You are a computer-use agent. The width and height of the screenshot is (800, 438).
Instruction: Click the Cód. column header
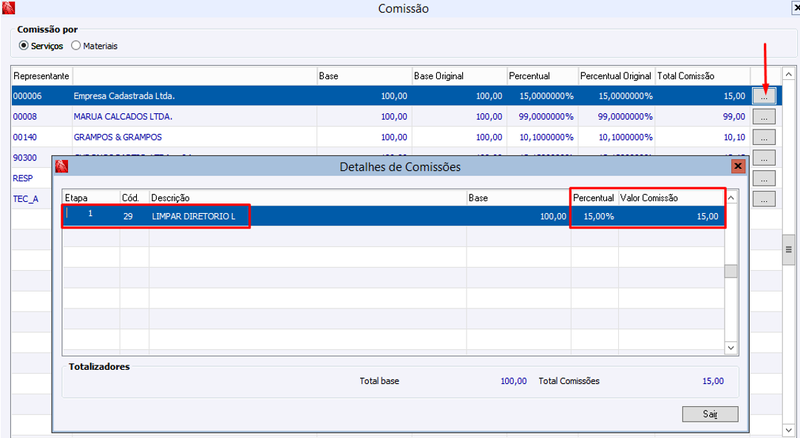click(134, 198)
